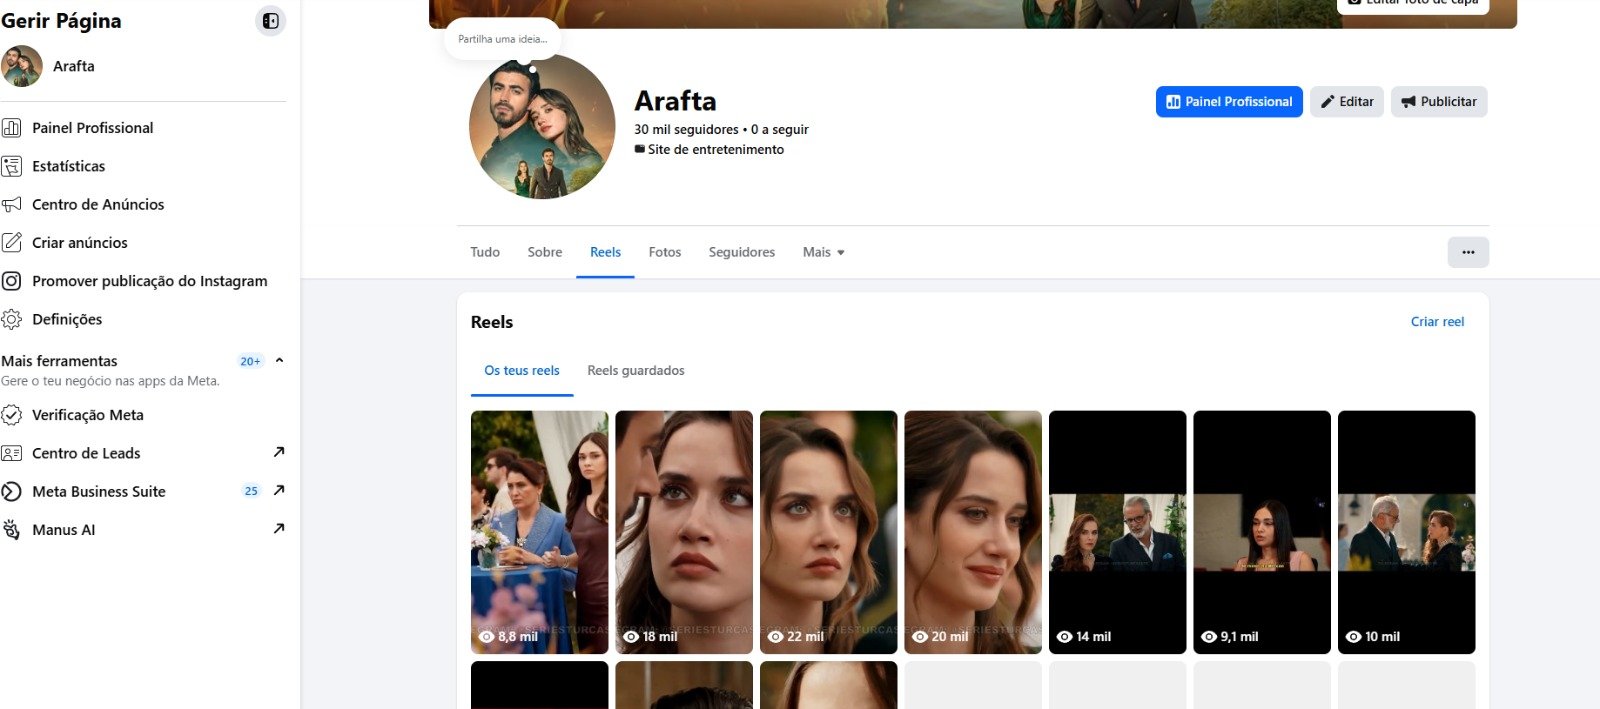Open the Manus AI sidebar icon

pos(12,530)
